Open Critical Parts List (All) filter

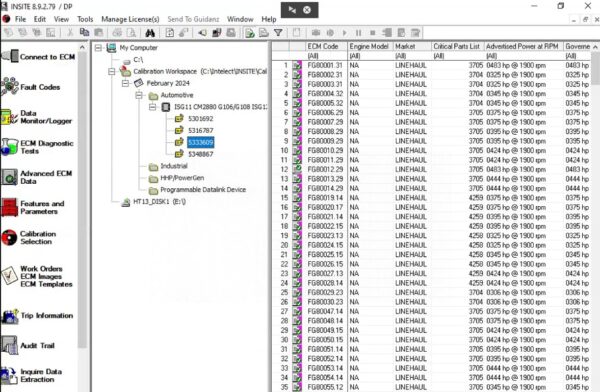457,56
